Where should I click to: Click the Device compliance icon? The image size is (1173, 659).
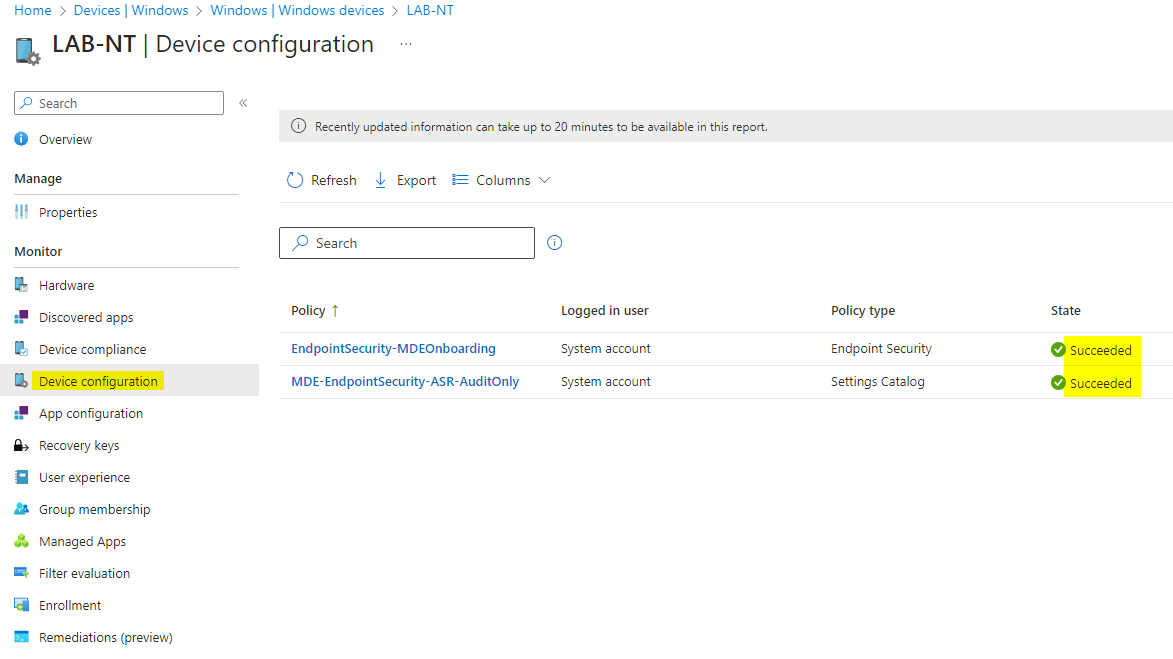click(22, 348)
